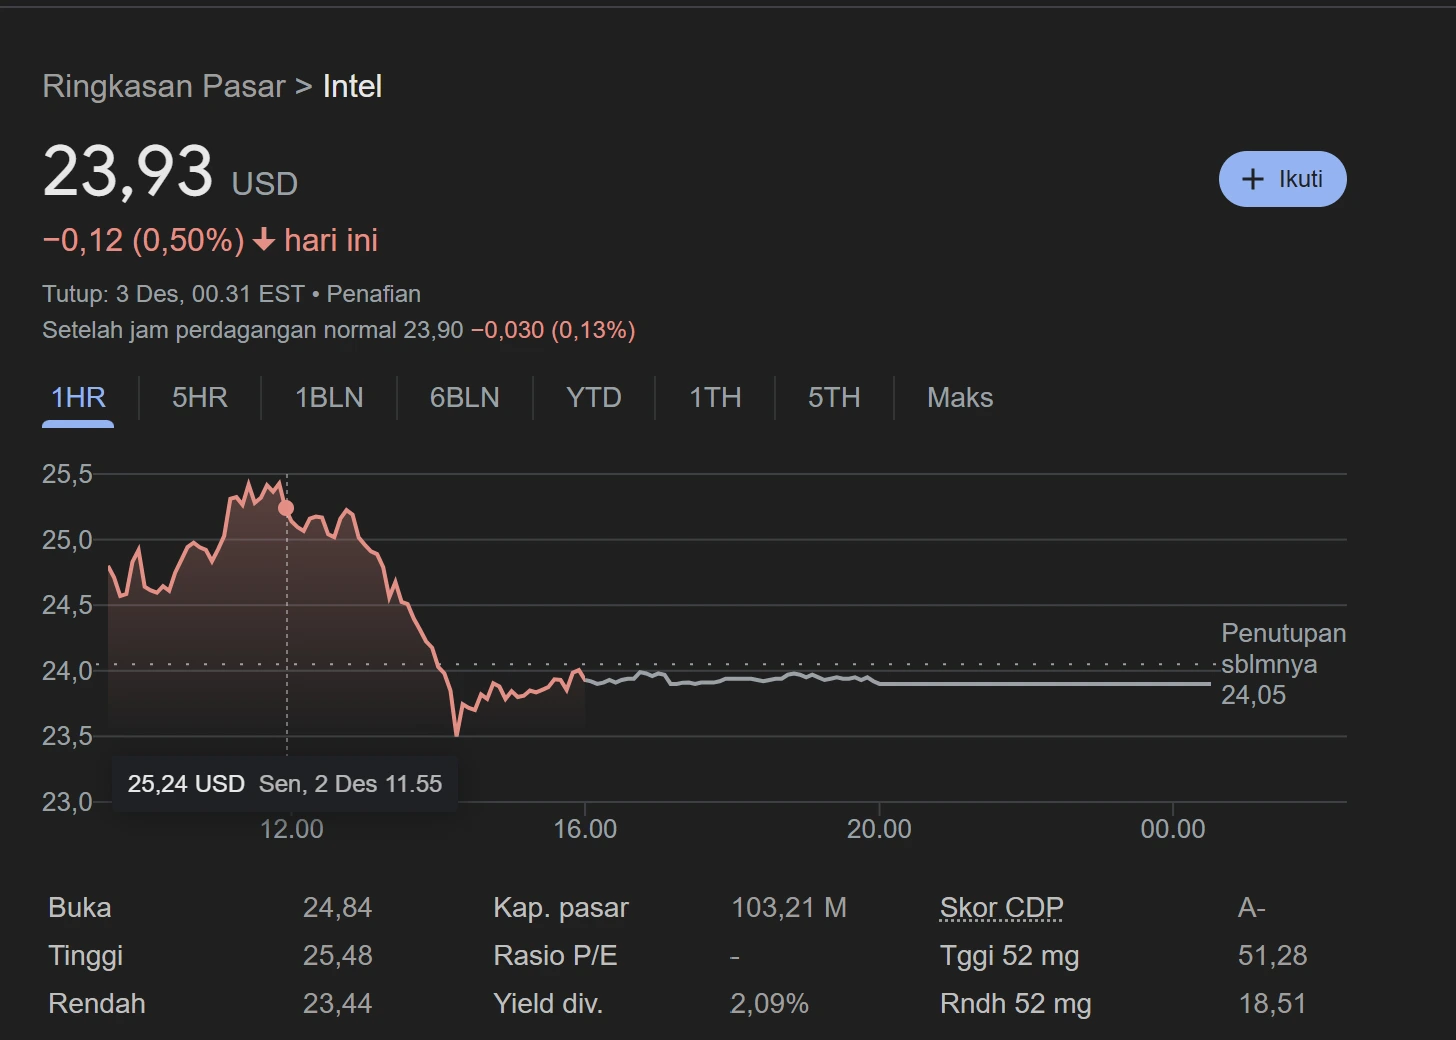This screenshot has height=1040, width=1456.
Task: Open the Maks full-history chart
Action: click(960, 398)
